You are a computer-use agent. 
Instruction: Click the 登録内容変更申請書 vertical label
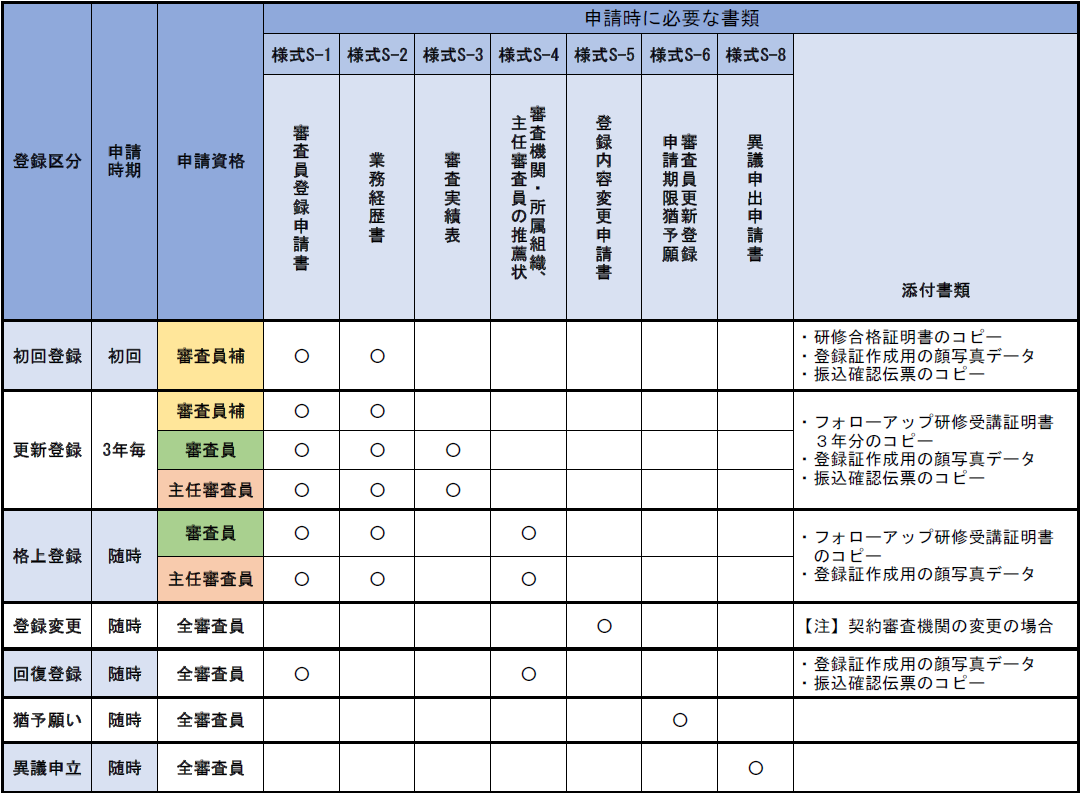(x=604, y=198)
